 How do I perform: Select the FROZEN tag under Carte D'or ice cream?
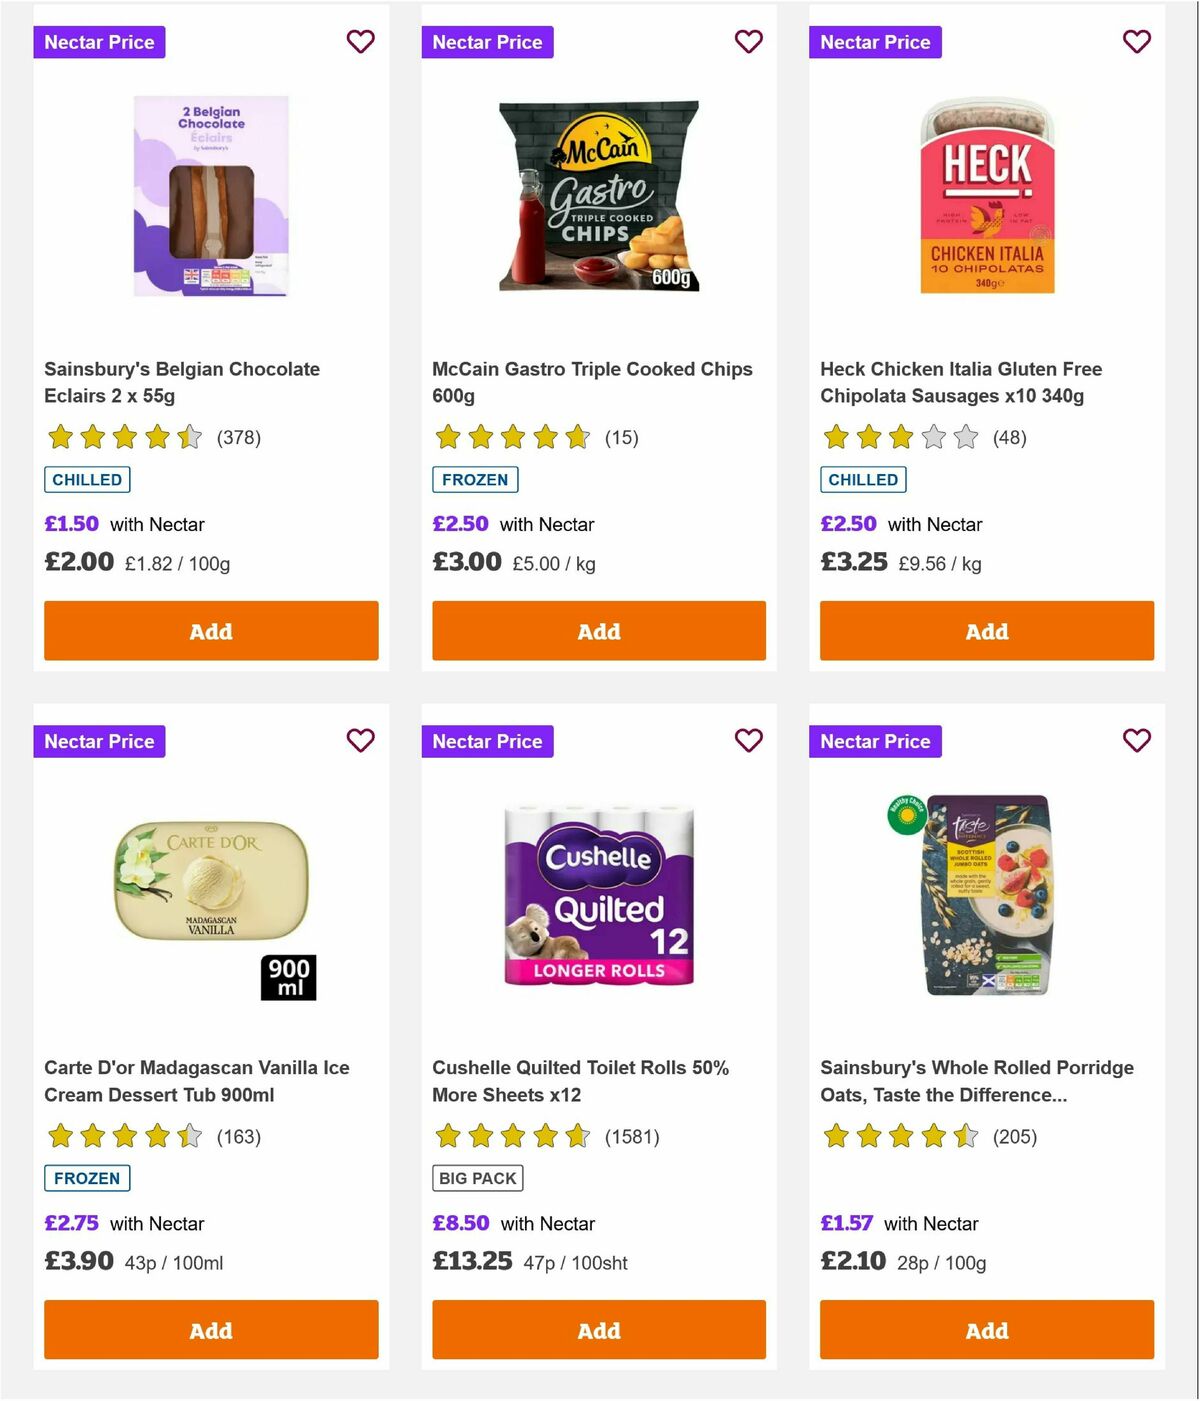point(87,1178)
